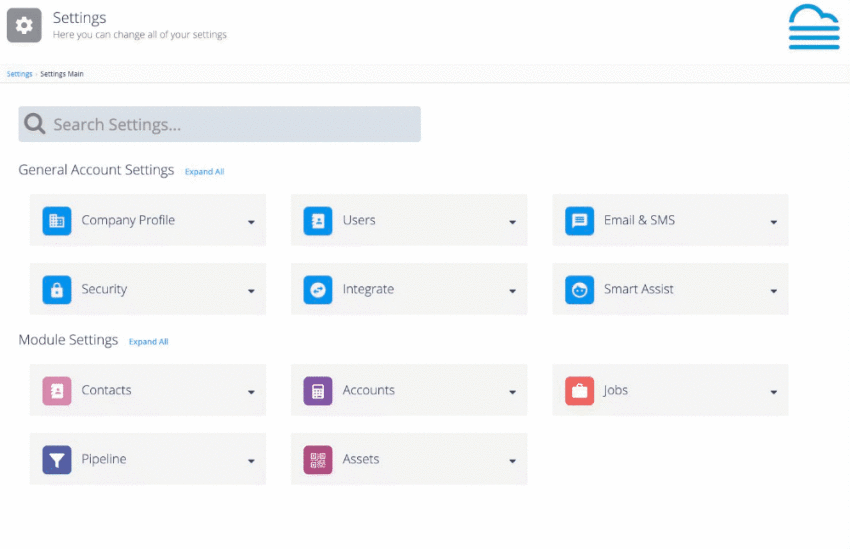Image resolution: width=850 pixels, height=549 pixels.
Task: Click the cloud logo at top right
Action: (x=814, y=27)
